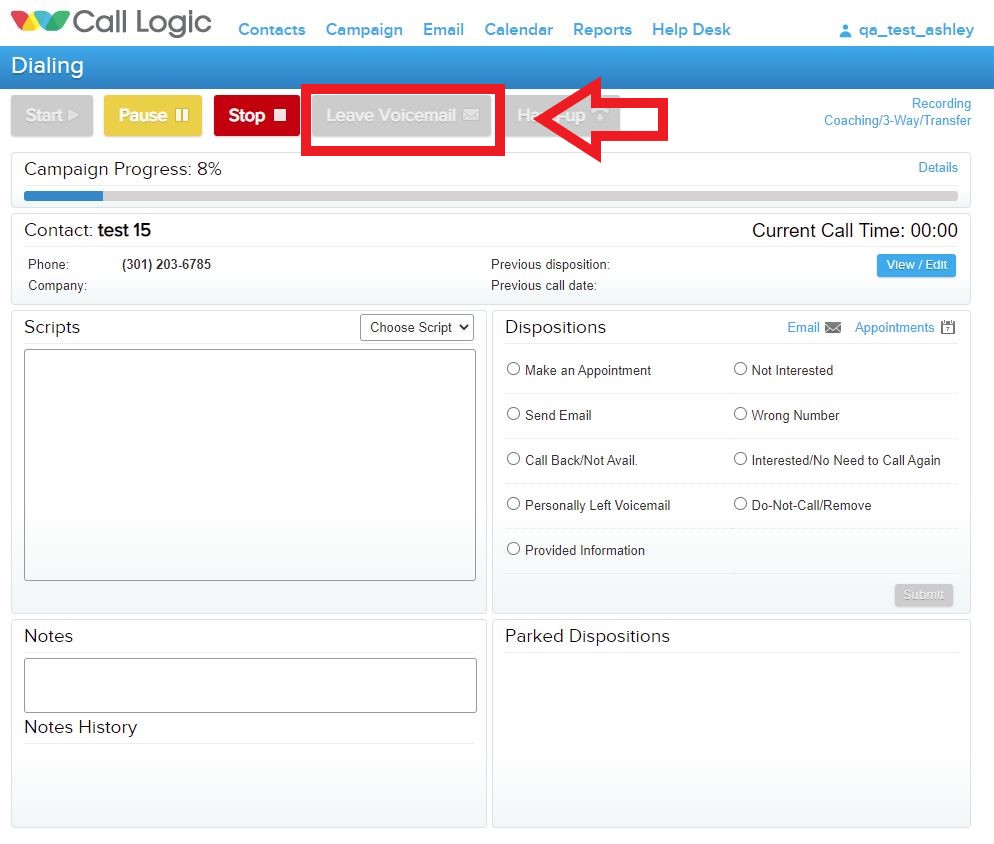Click the user profile icon
This screenshot has width=994, height=844.
(x=845, y=31)
